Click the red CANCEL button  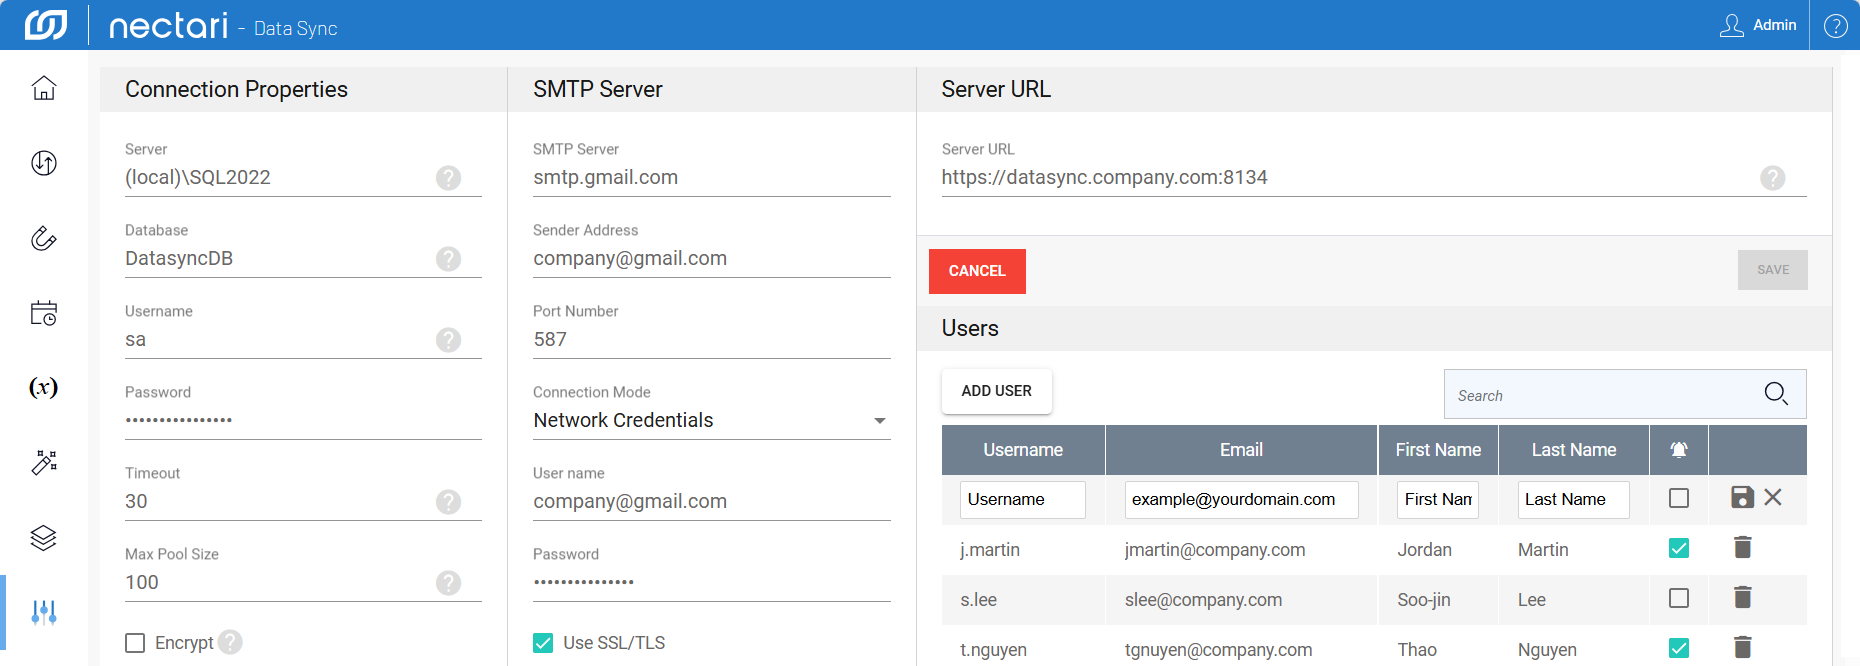click(977, 271)
